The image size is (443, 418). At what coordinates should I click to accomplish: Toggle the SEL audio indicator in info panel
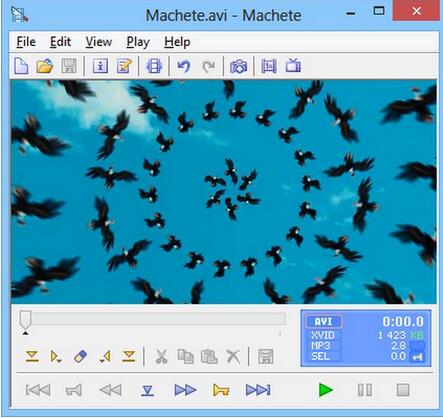(417, 357)
